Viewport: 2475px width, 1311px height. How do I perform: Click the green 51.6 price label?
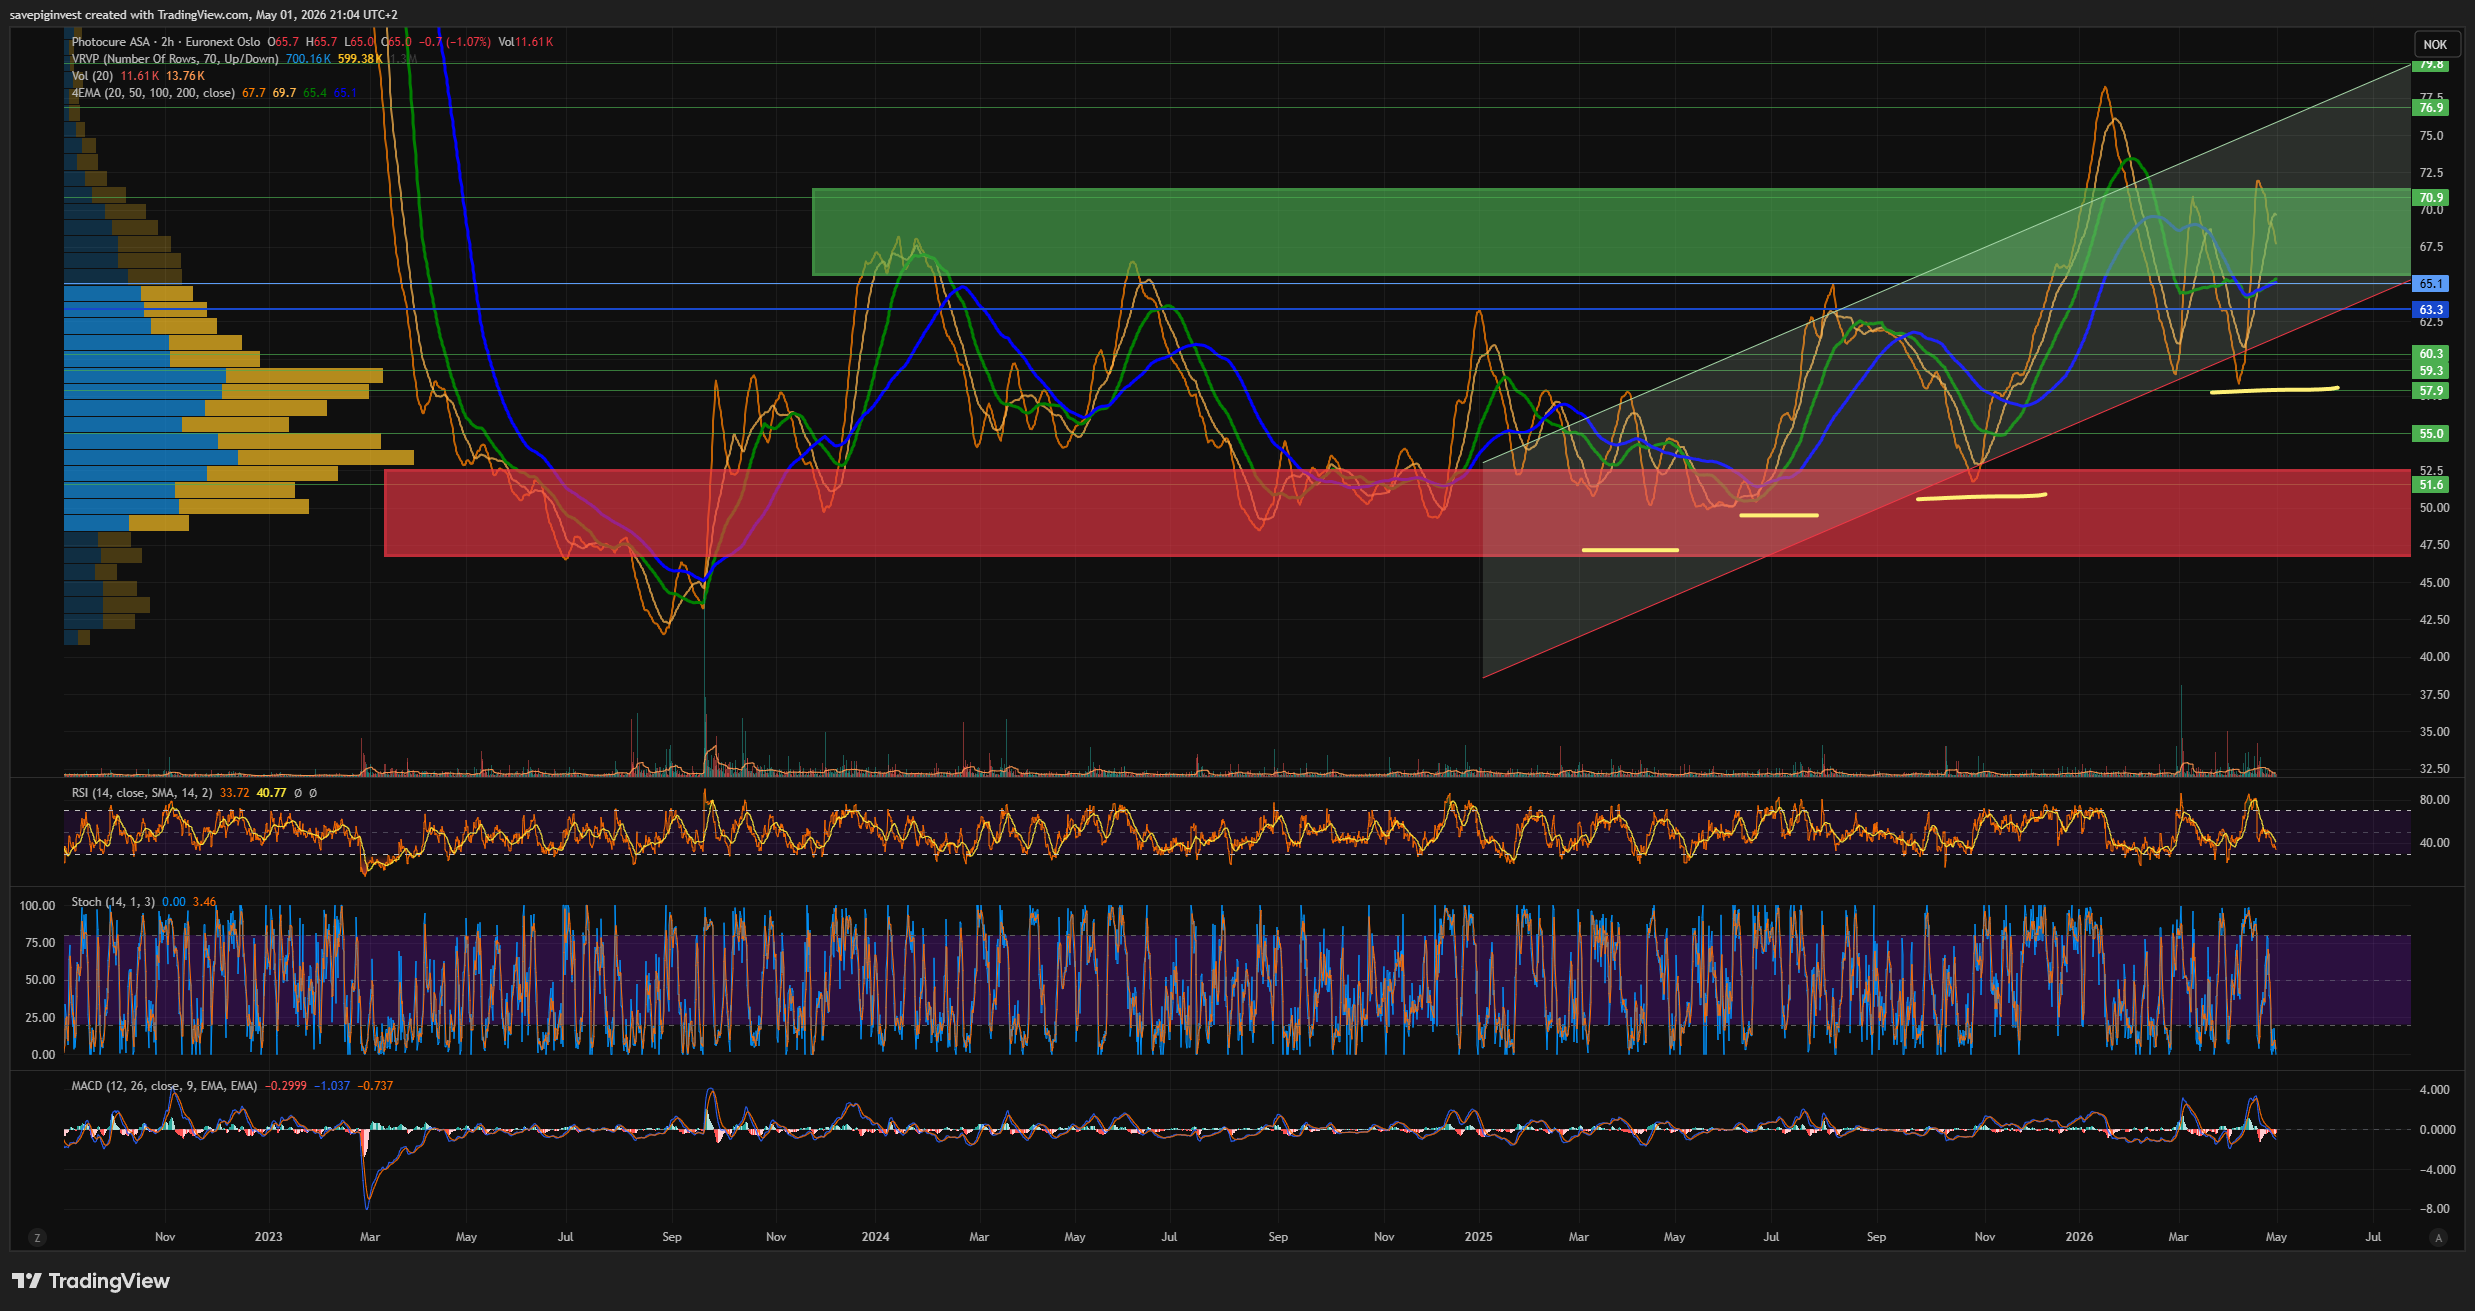tap(2431, 485)
